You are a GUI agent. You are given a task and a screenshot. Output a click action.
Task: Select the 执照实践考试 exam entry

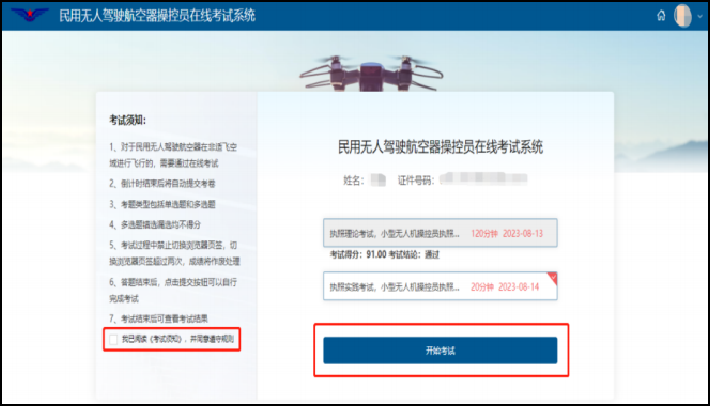pos(440,286)
